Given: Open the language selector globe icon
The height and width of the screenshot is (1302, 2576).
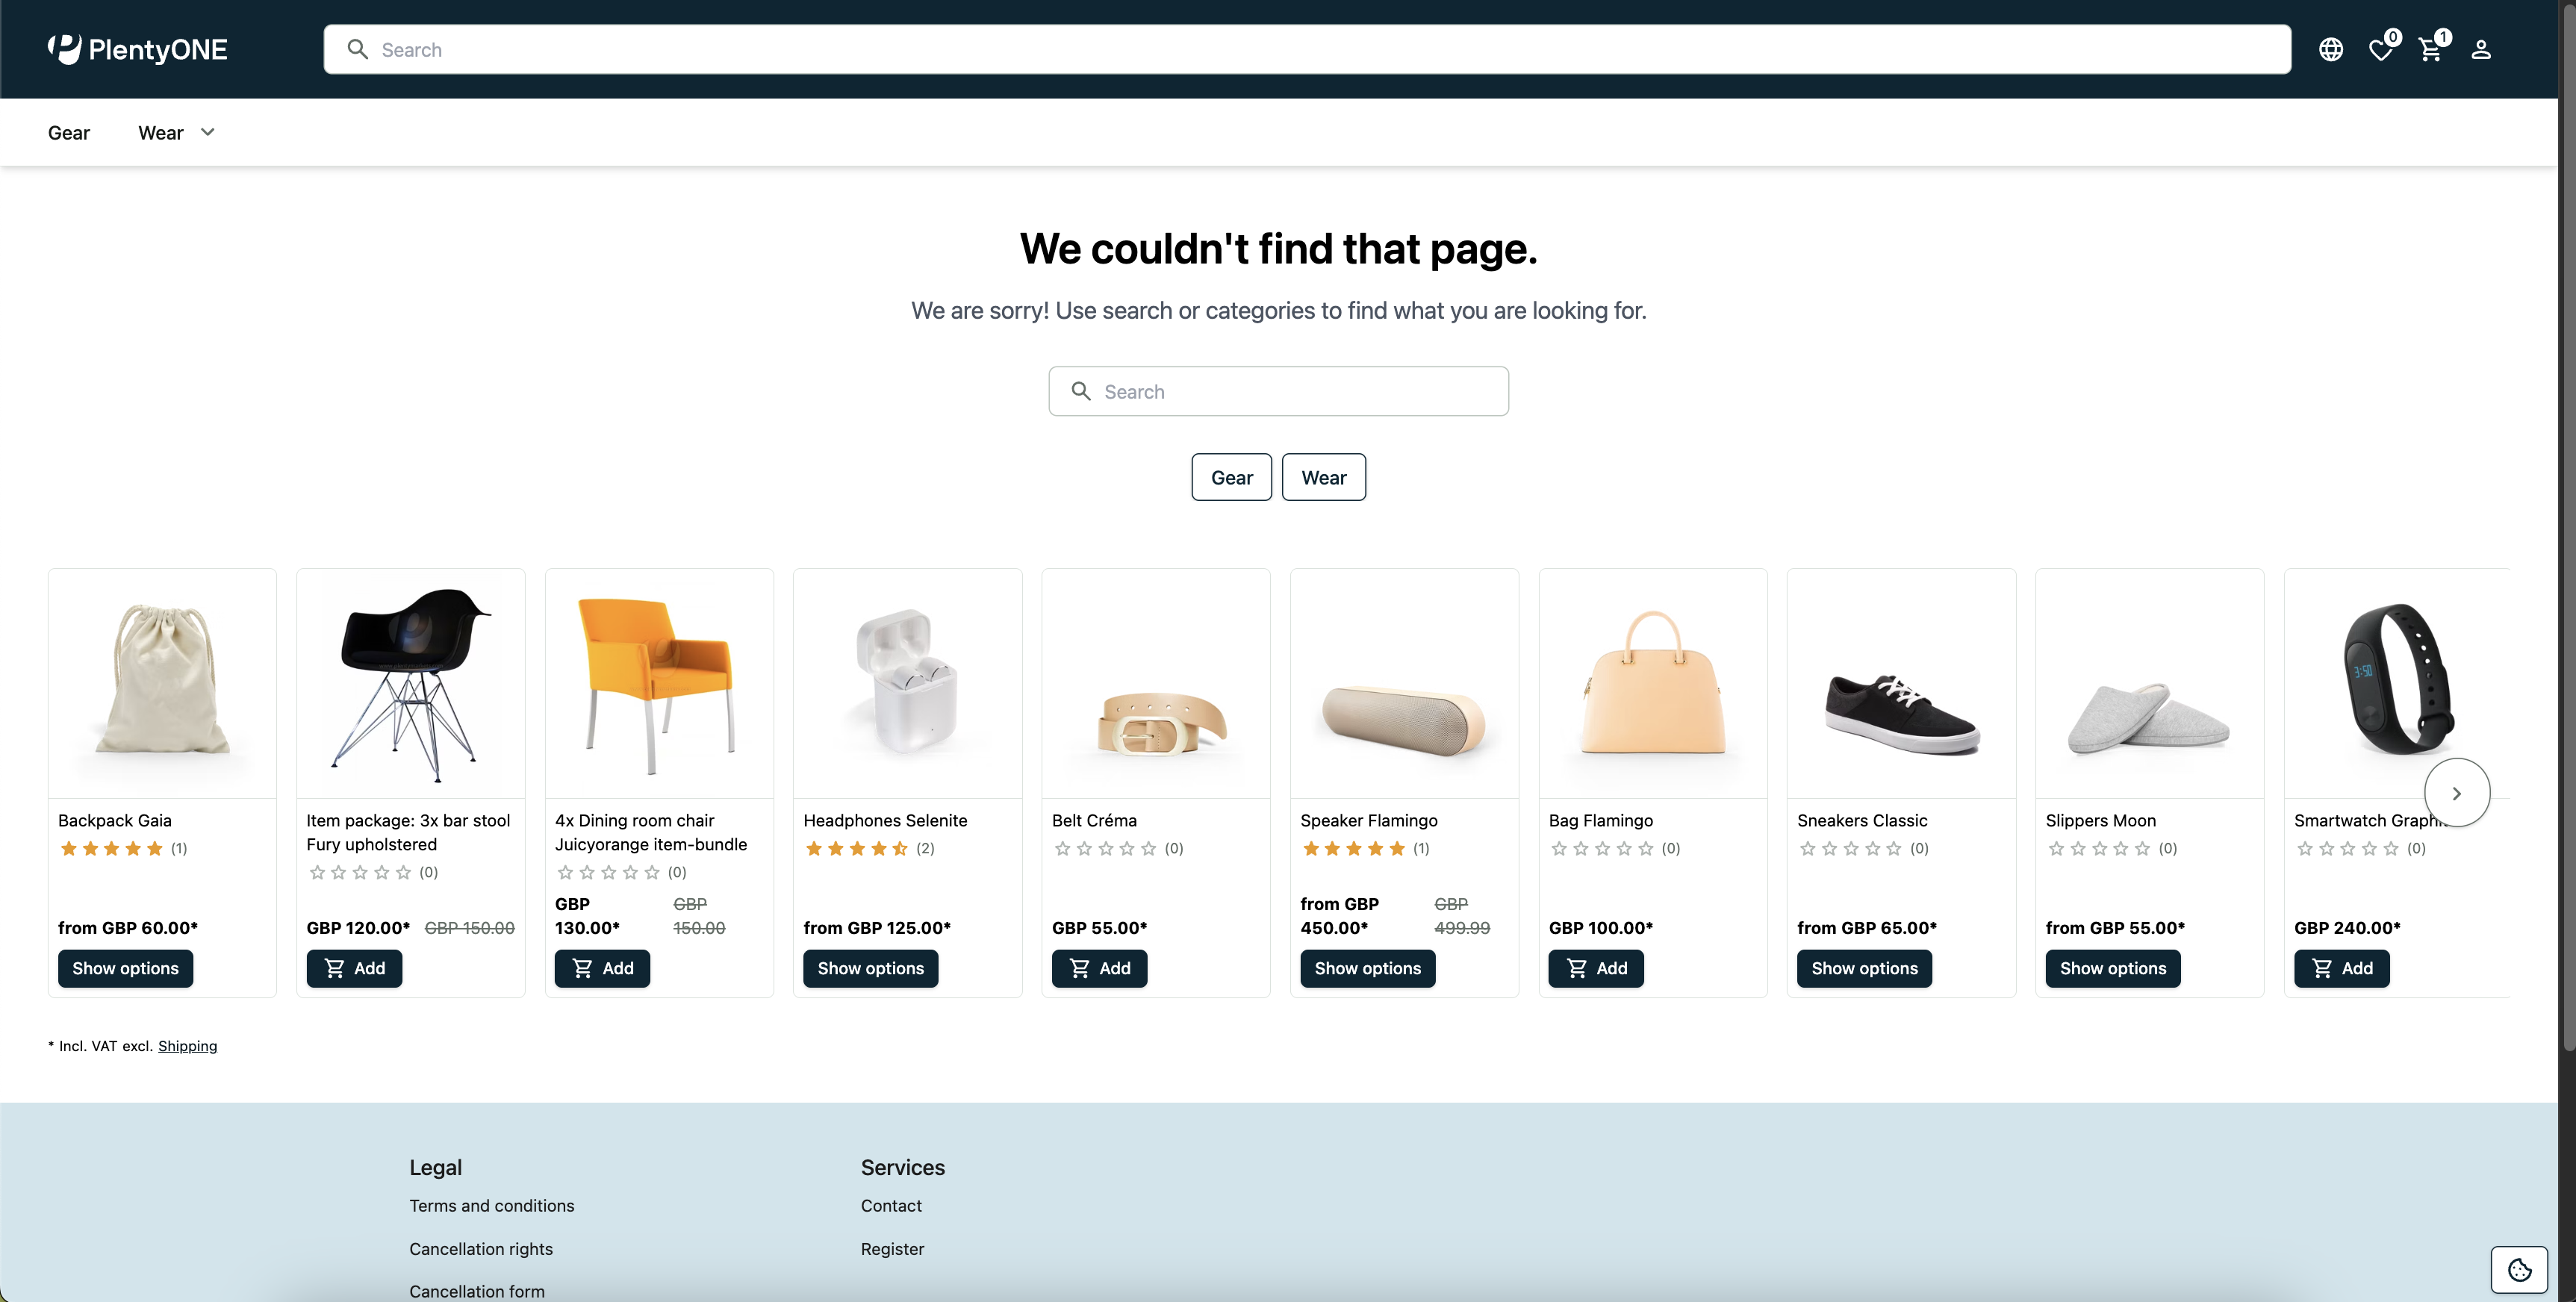Looking at the screenshot, I should (2330, 50).
